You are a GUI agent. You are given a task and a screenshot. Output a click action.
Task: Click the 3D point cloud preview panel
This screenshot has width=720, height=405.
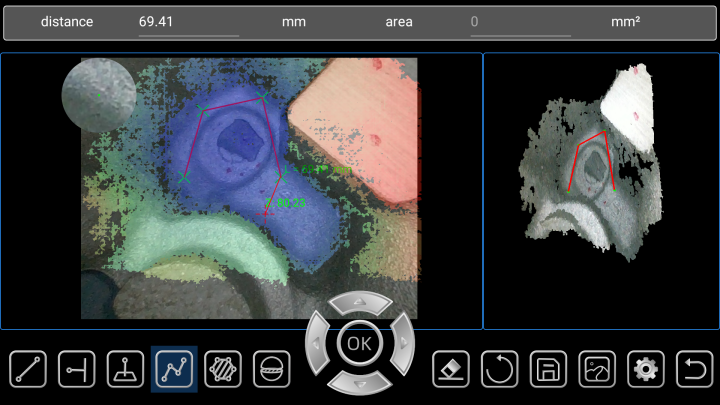click(x=600, y=190)
